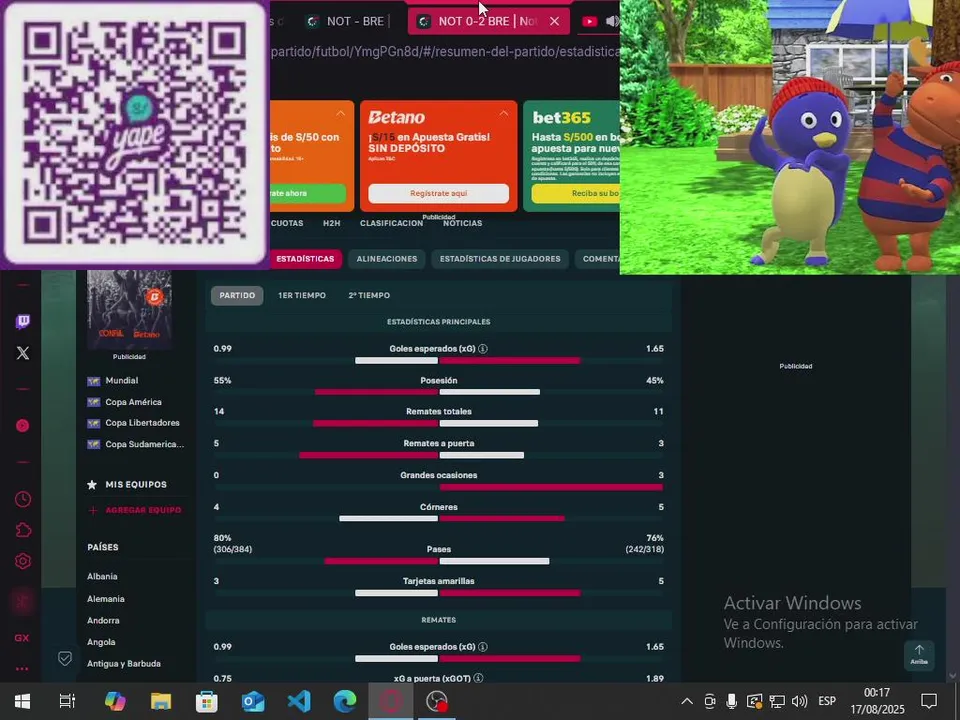
Task: Launch Copilot from the taskbar
Action: click(x=114, y=701)
